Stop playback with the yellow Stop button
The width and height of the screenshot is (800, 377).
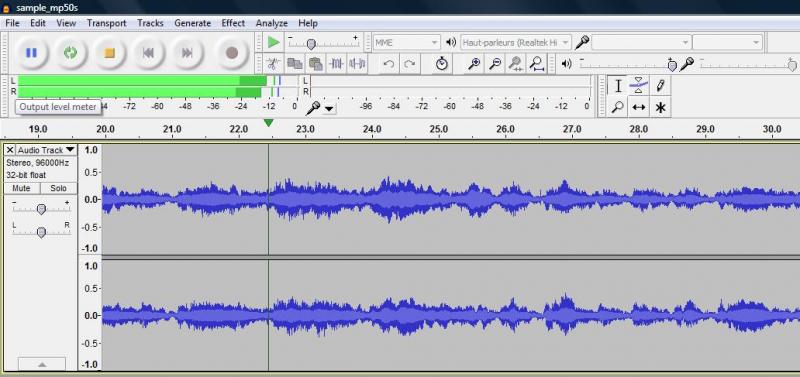pyautogui.click(x=109, y=53)
